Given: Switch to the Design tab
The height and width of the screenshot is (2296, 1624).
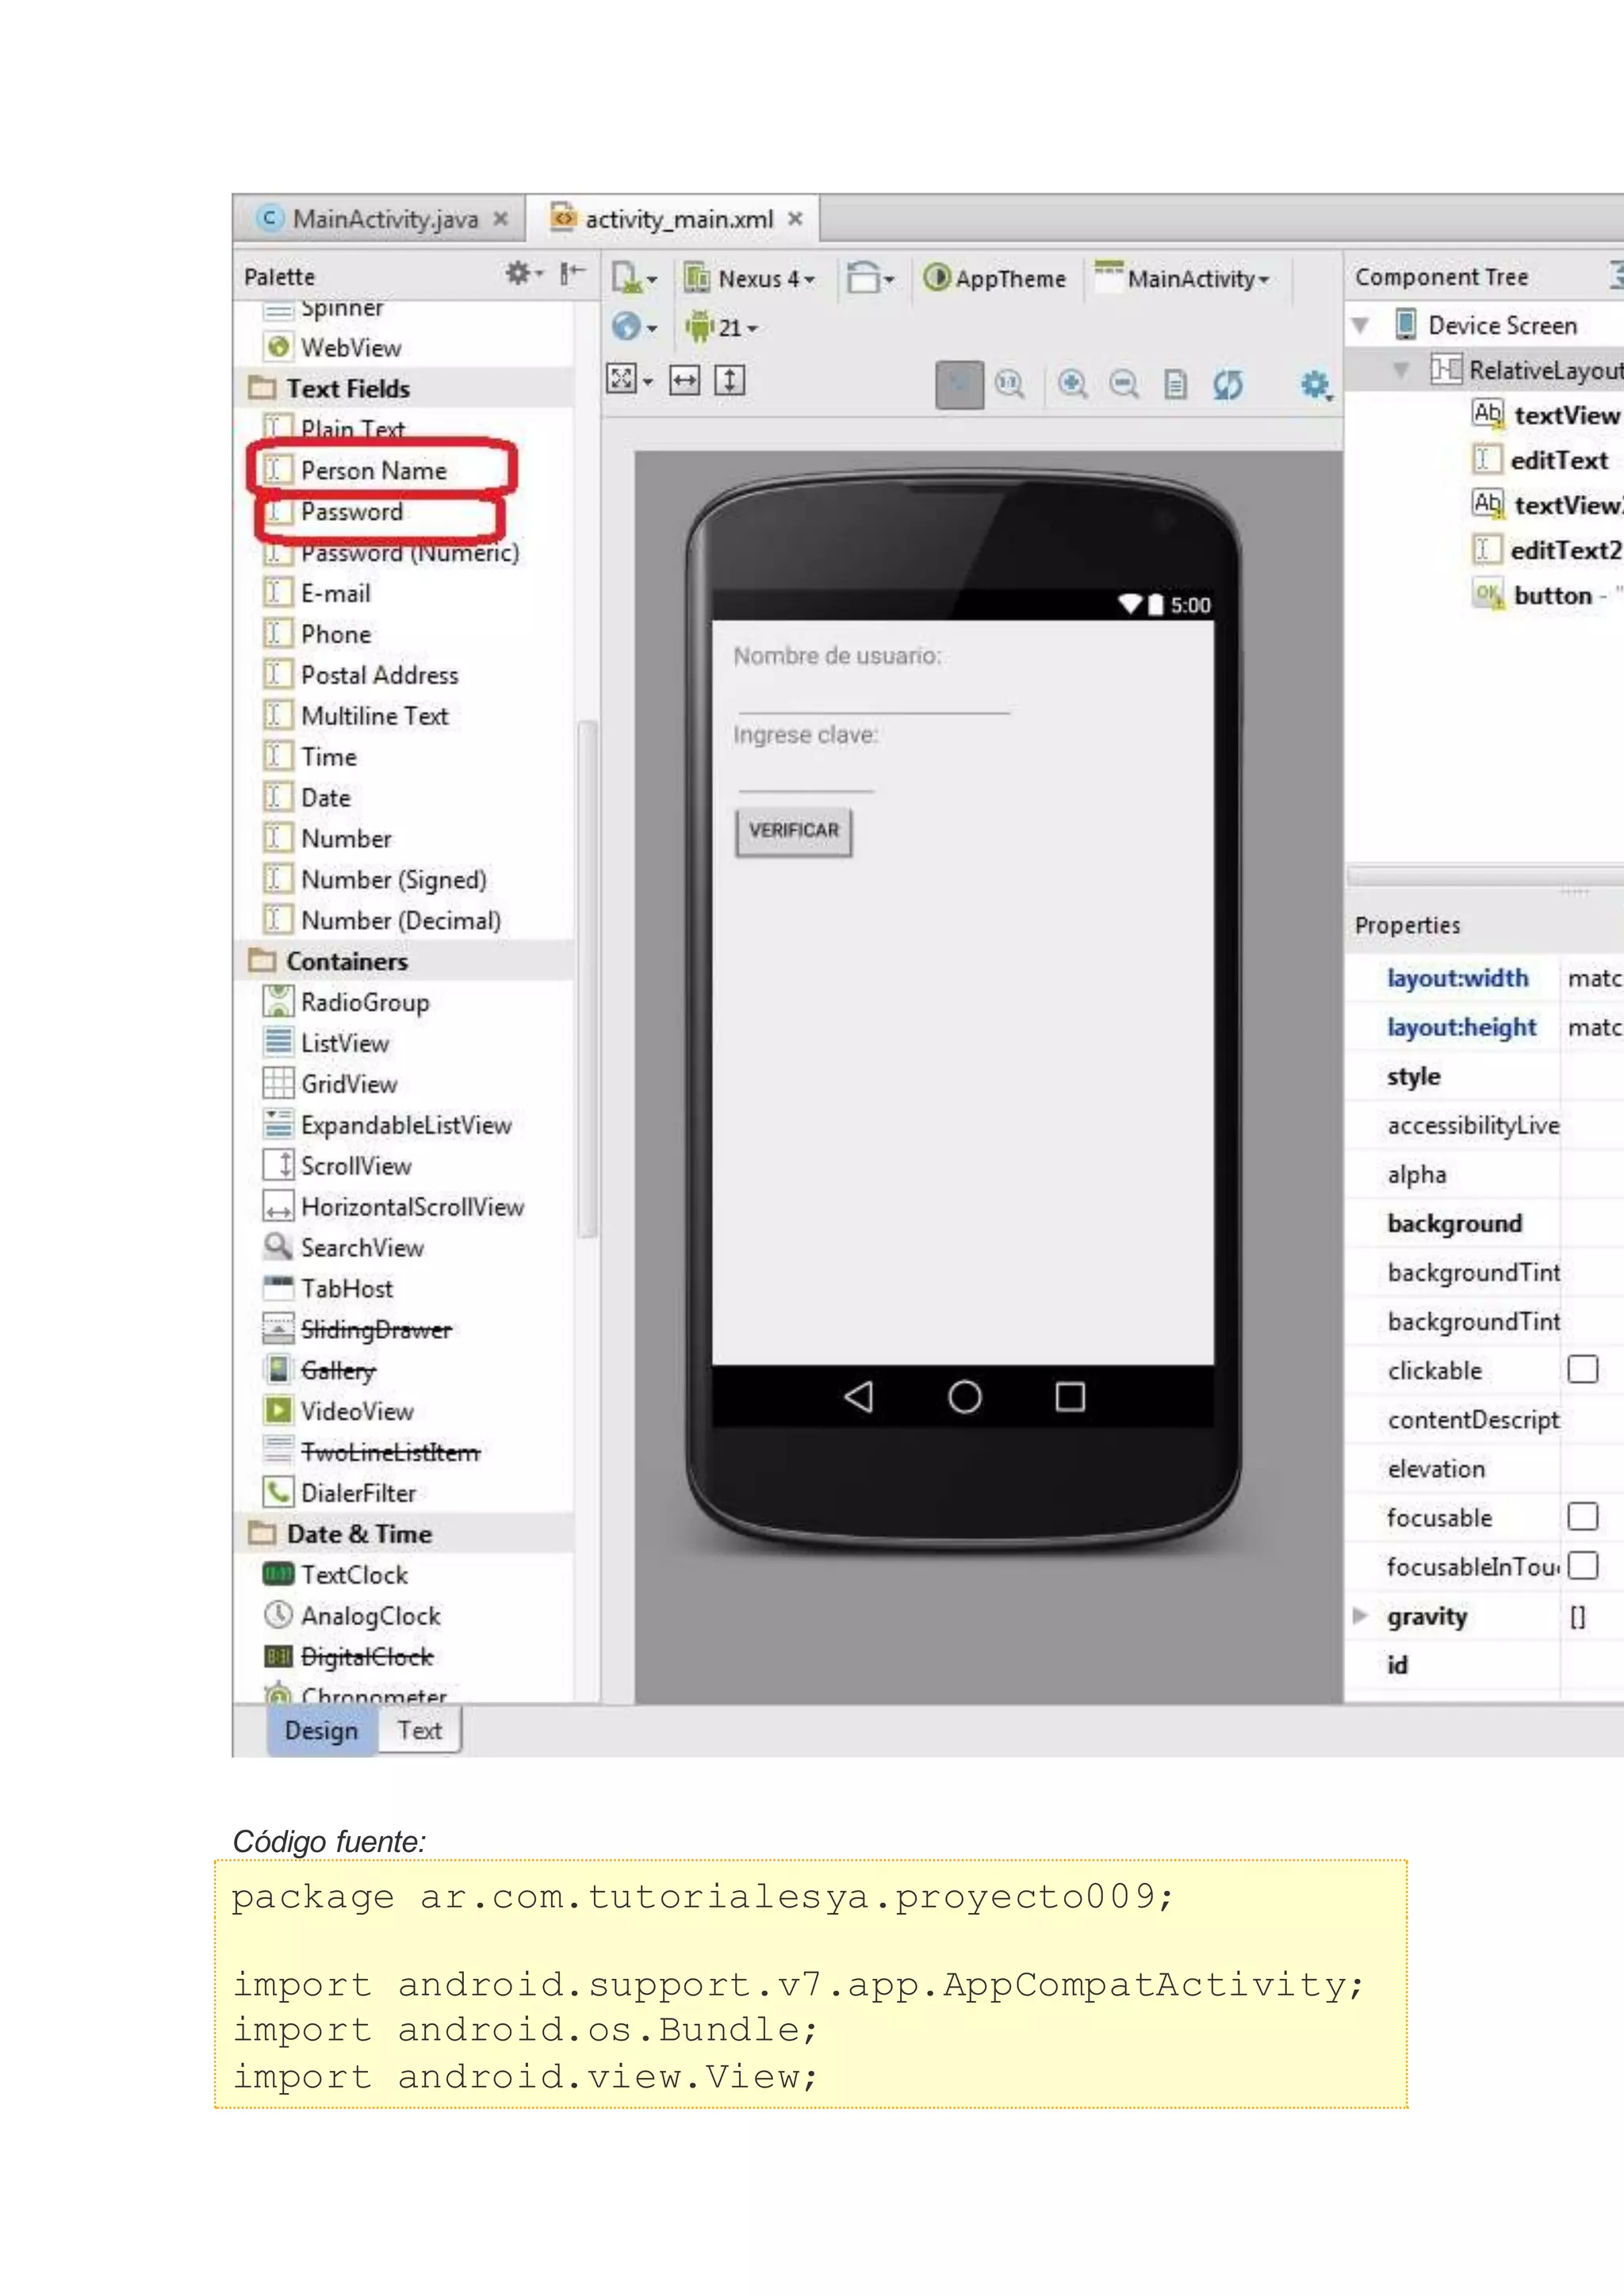Looking at the screenshot, I should click(x=322, y=1730).
